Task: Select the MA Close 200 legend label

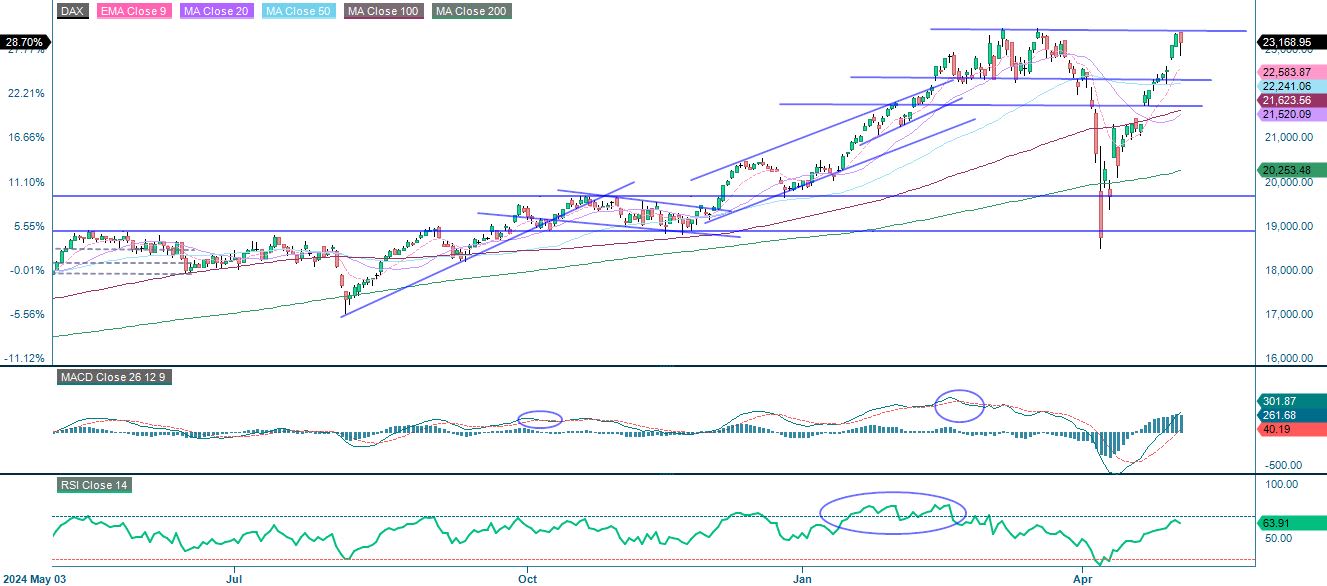Action: tap(471, 12)
